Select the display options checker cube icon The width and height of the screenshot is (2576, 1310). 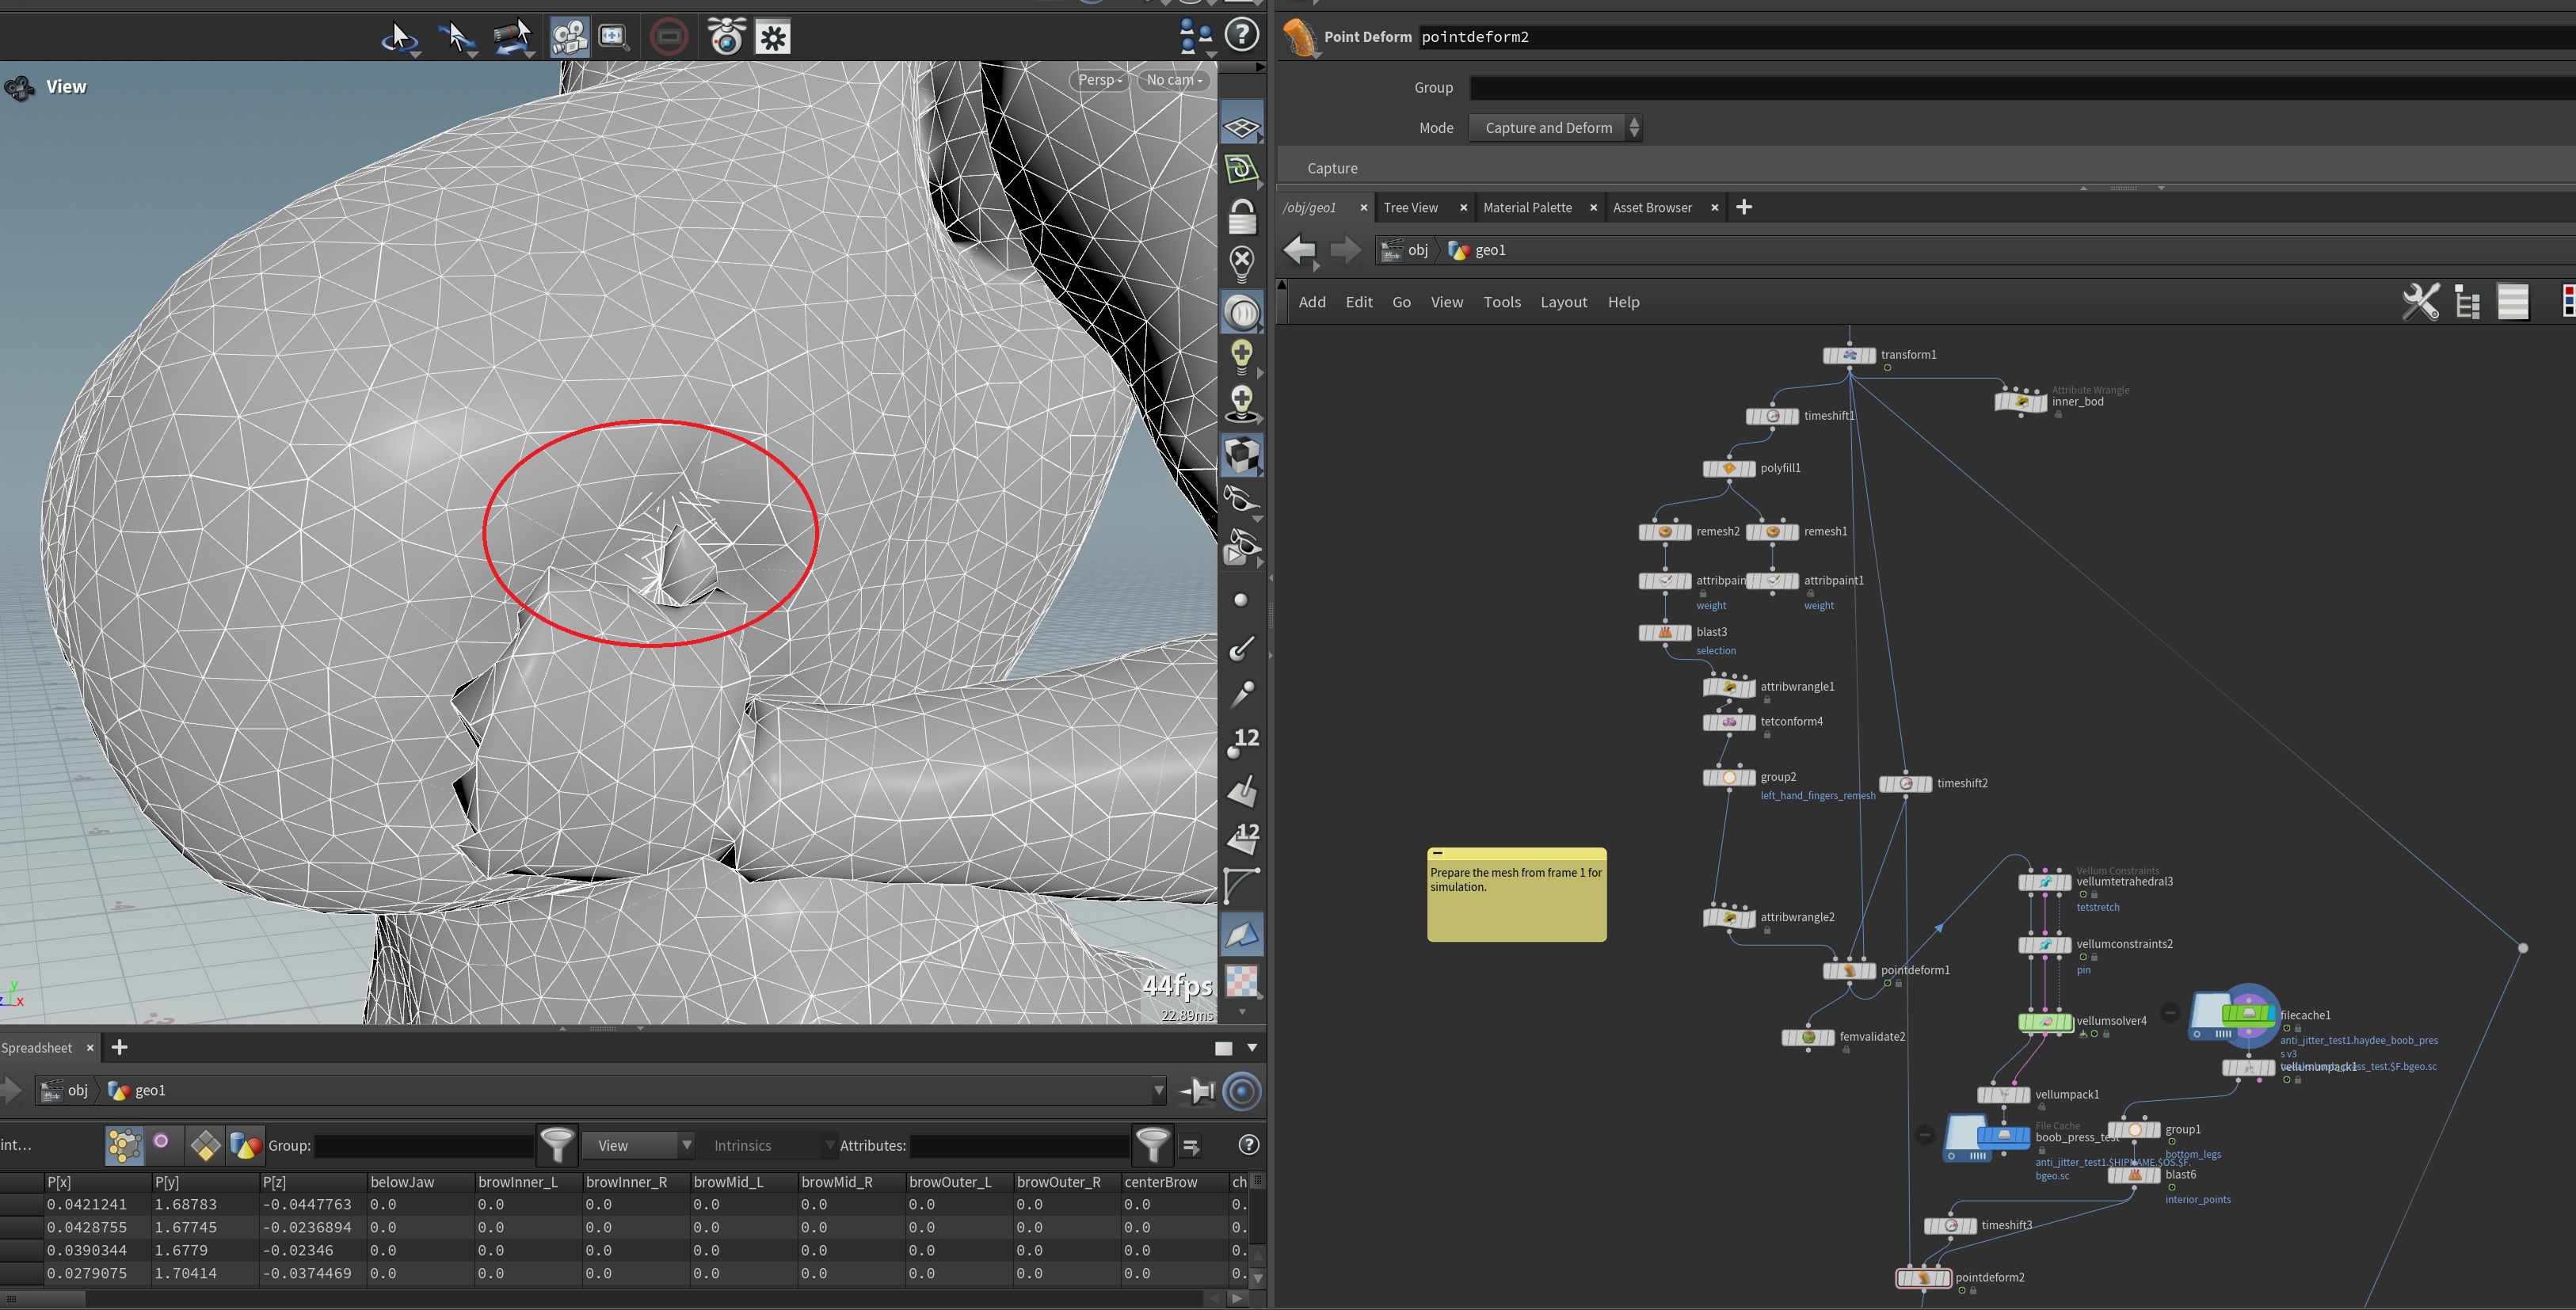pyautogui.click(x=1241, y=456)
